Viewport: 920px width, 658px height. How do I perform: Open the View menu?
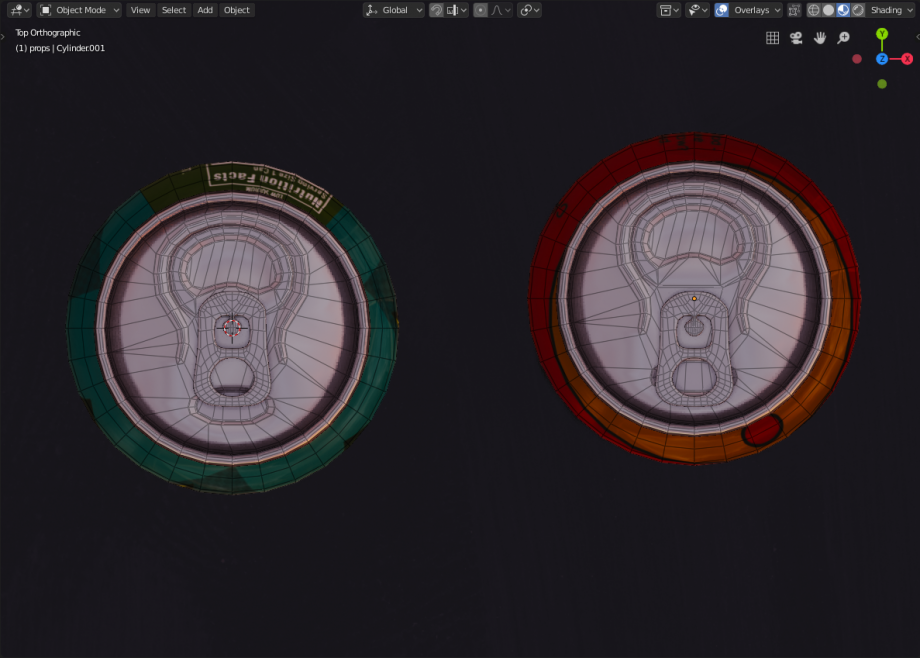click(x=140, y=10)
